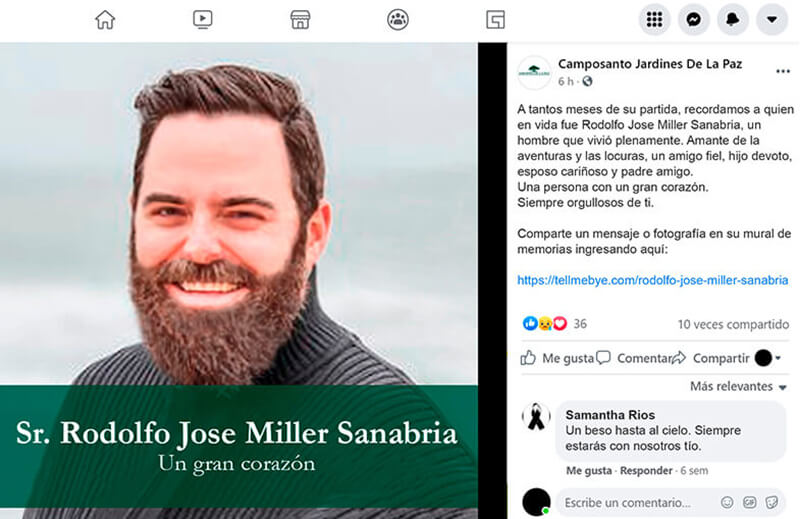This screenshot has height=519, width=800.
Task: Open the nine-dot menu grid icon
Action: pyautogui.click(x=655, y=20)
